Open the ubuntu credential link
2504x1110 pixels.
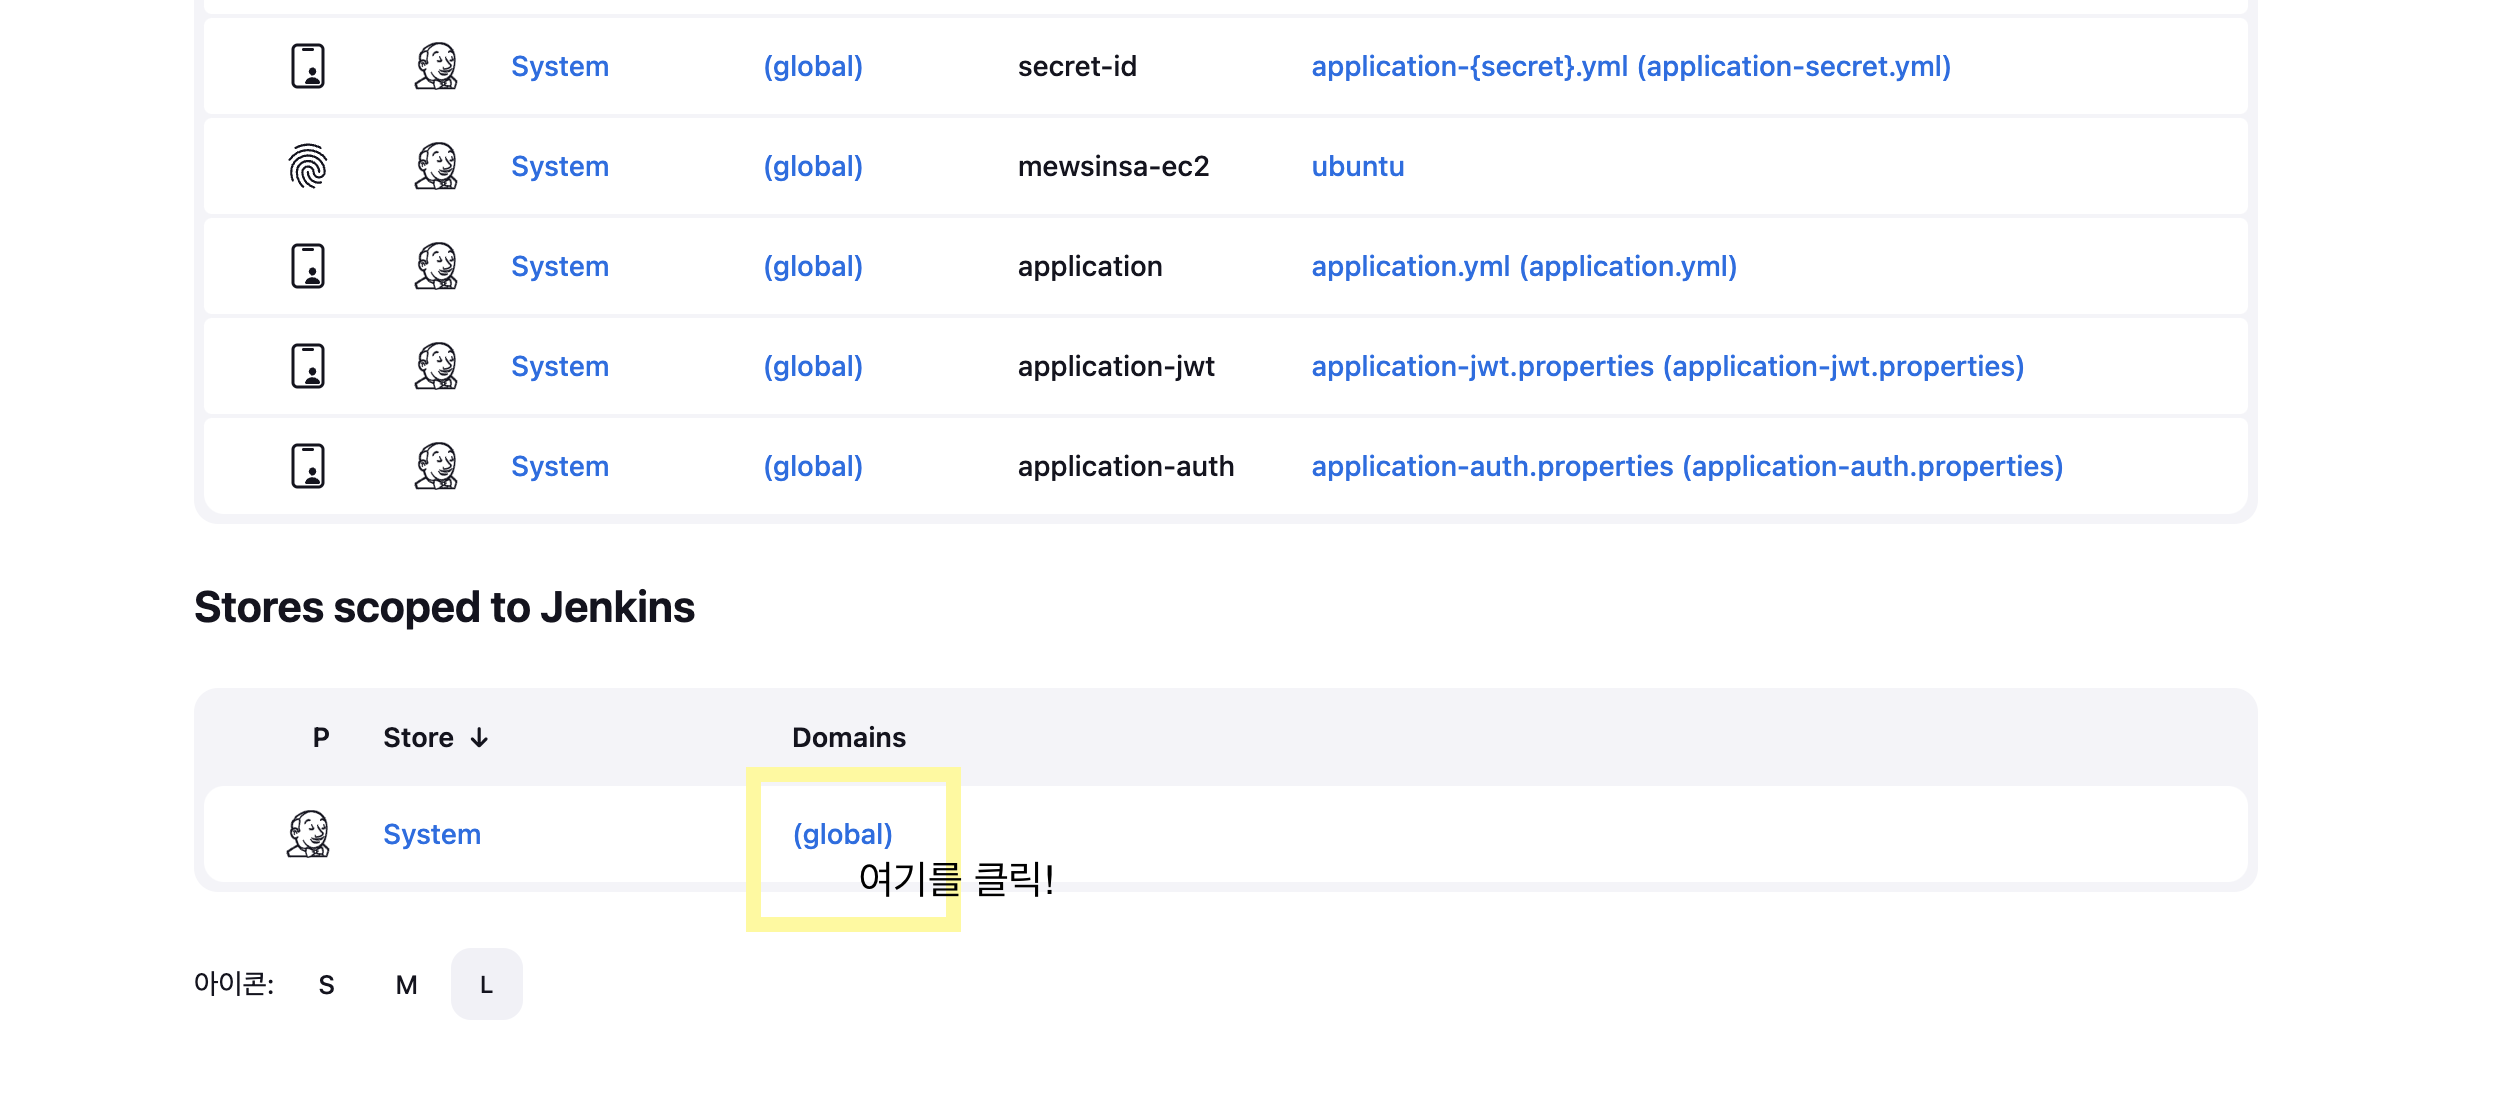(x=1357, y=166)
